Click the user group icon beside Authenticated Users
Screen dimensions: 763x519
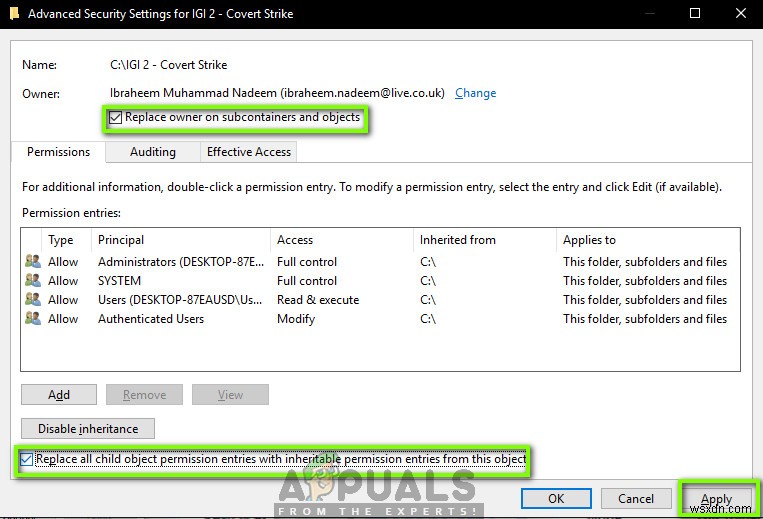click(33, 318)
